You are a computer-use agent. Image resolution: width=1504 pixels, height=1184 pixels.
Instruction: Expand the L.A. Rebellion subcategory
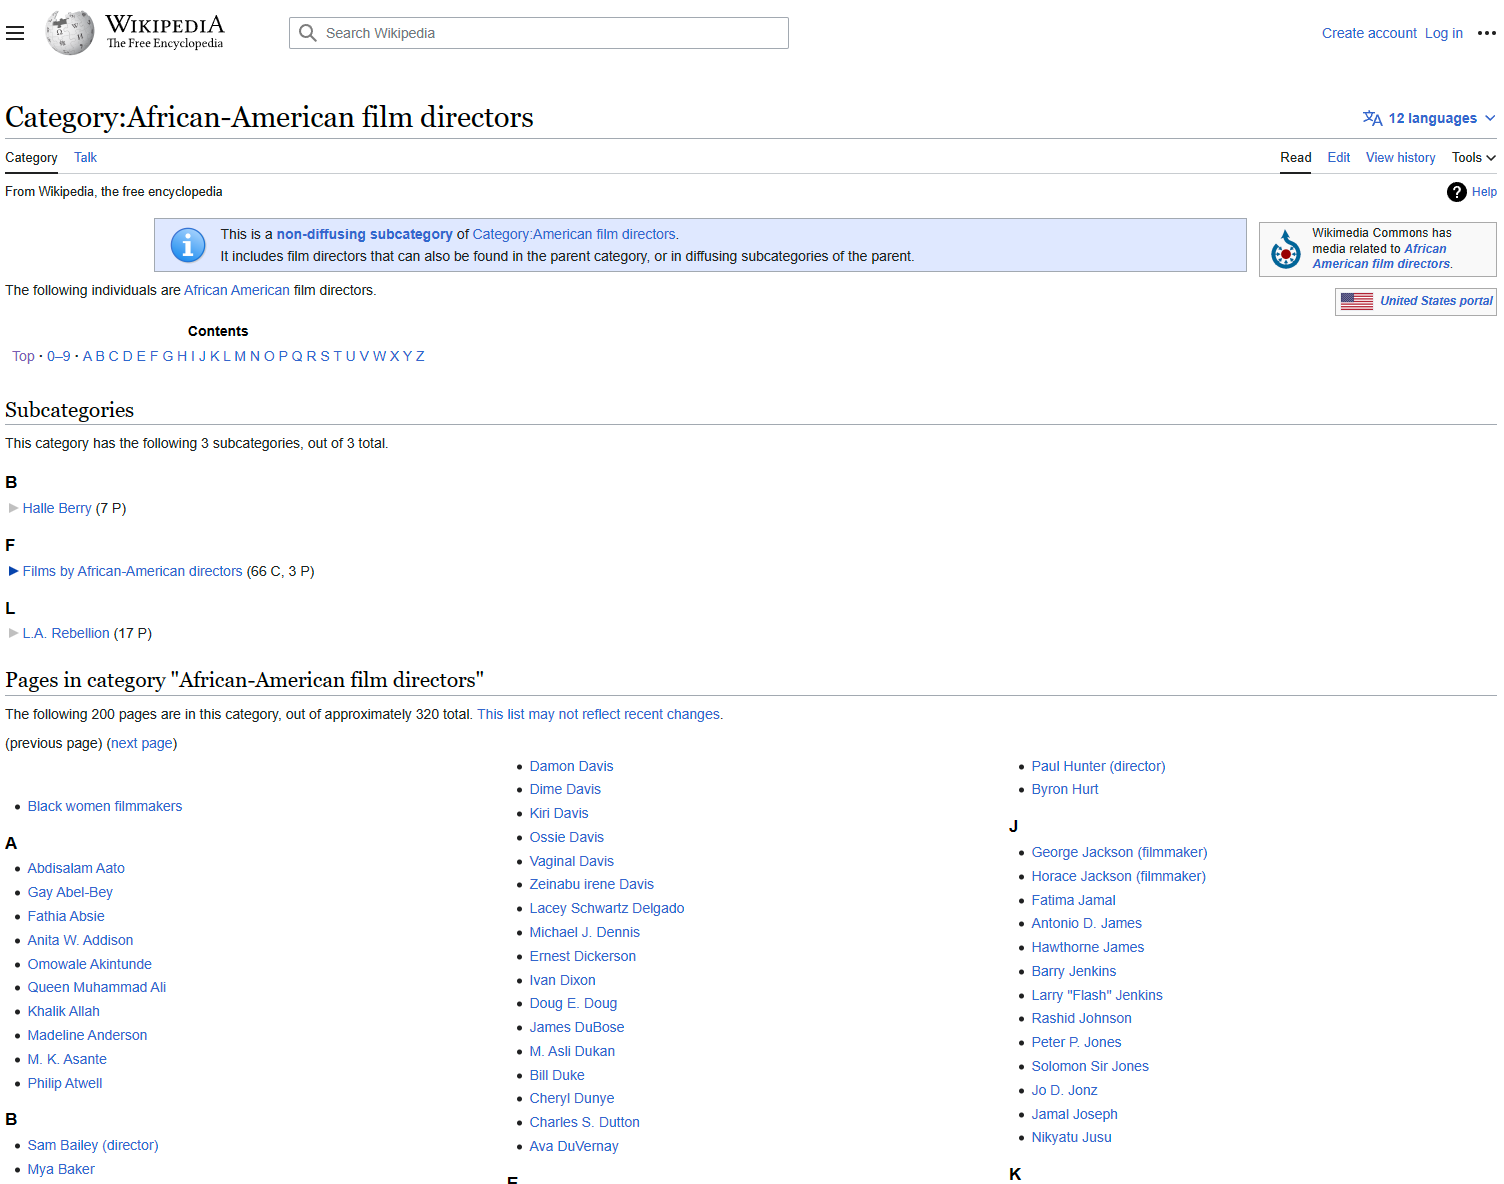tap(13, 633)
